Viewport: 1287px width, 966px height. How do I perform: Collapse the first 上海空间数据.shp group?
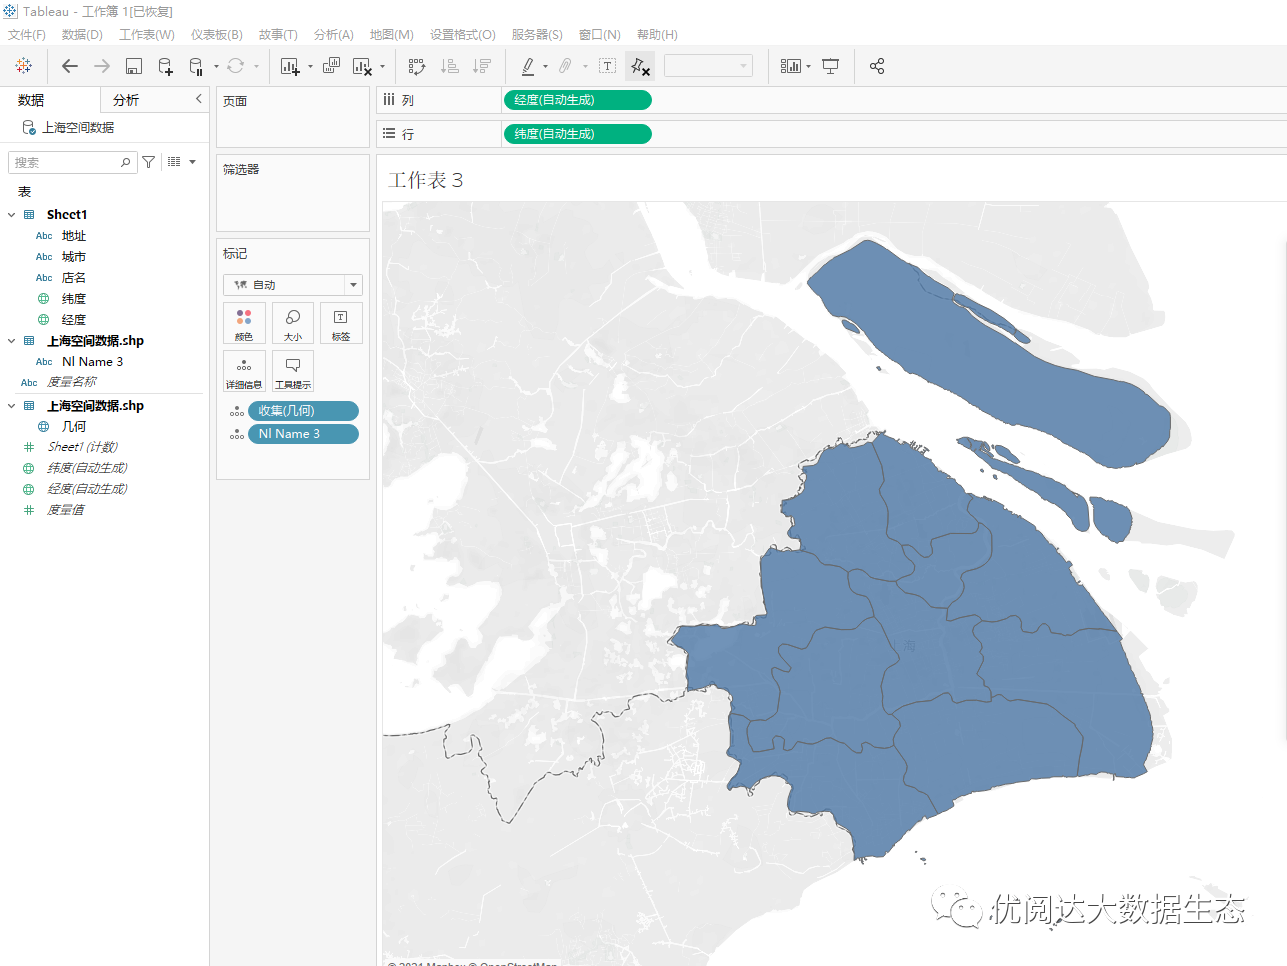click(x=12, y=341)
